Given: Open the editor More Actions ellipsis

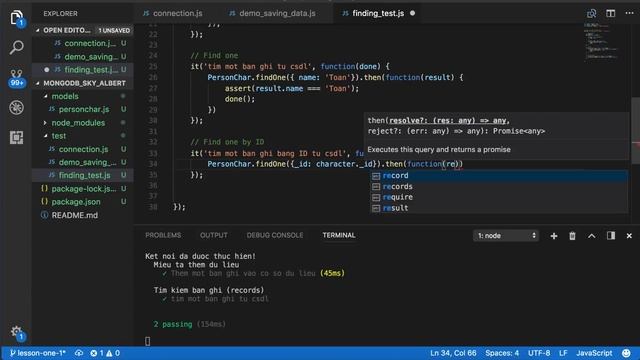Looking at the screenshot, I should tap(629, 13).
